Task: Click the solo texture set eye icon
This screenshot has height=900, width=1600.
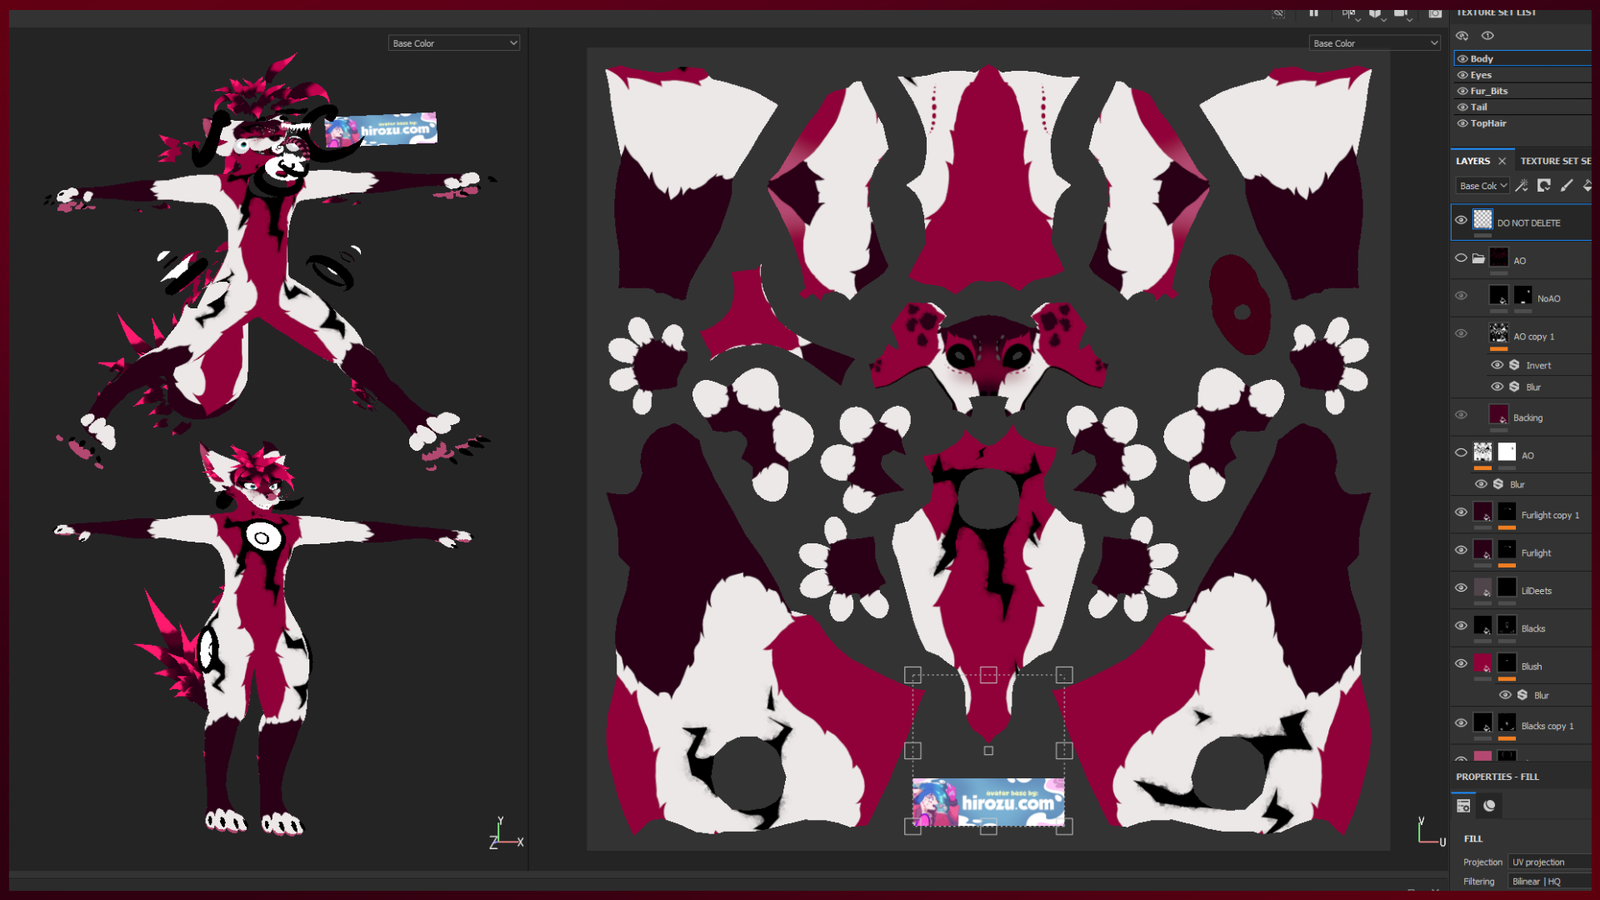Action: [x=1487, y=36]
